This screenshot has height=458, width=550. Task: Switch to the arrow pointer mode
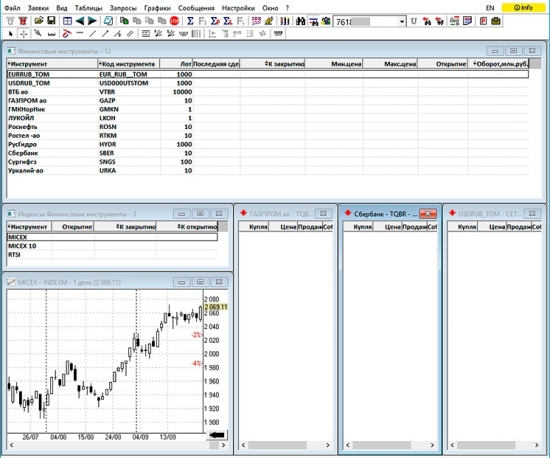(11, 34)
